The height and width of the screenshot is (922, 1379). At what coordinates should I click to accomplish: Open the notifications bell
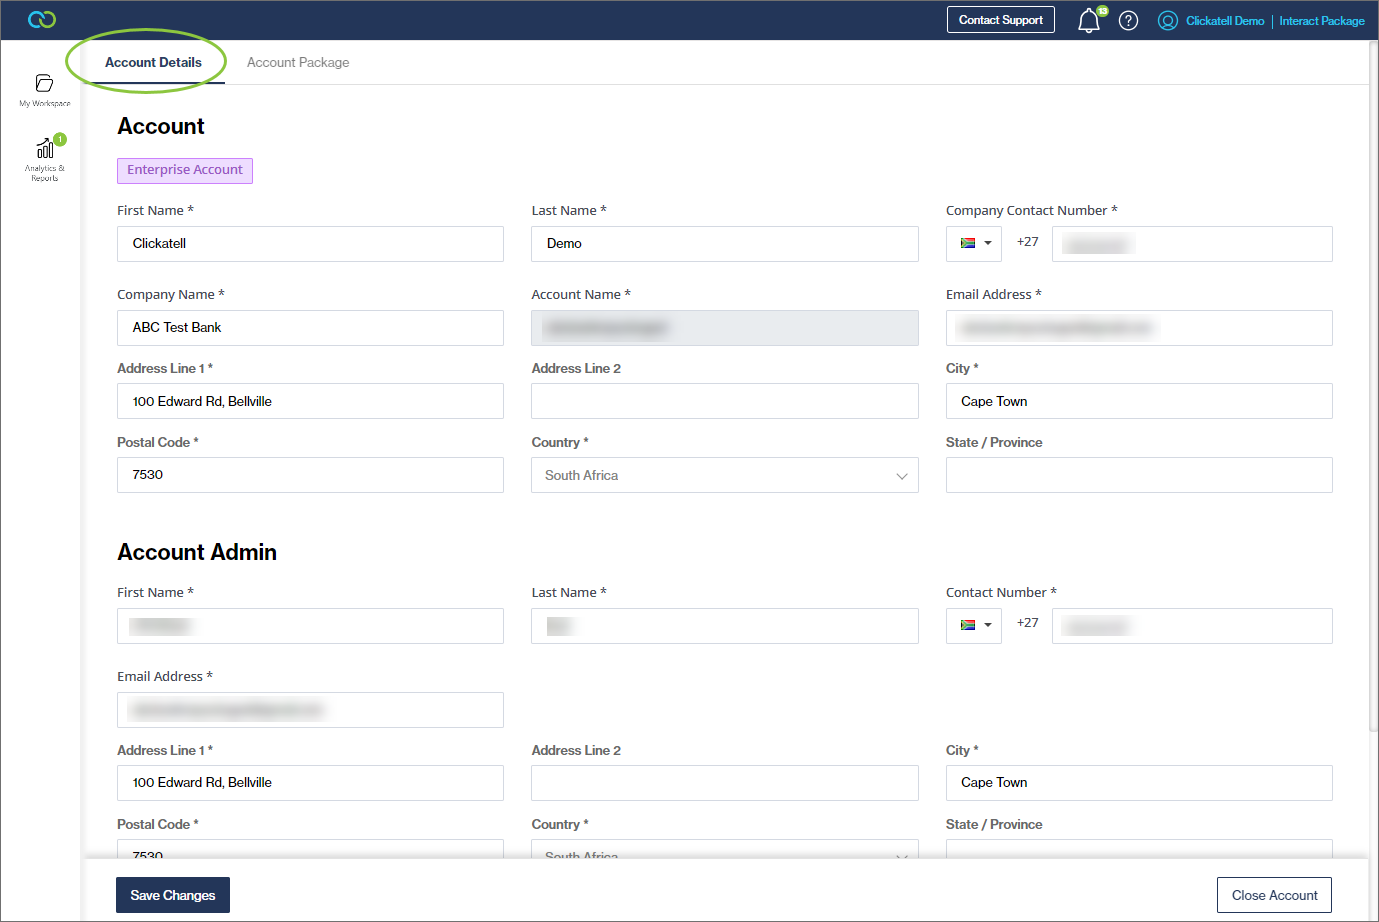pyautogui.click(x=1089, y=21)
